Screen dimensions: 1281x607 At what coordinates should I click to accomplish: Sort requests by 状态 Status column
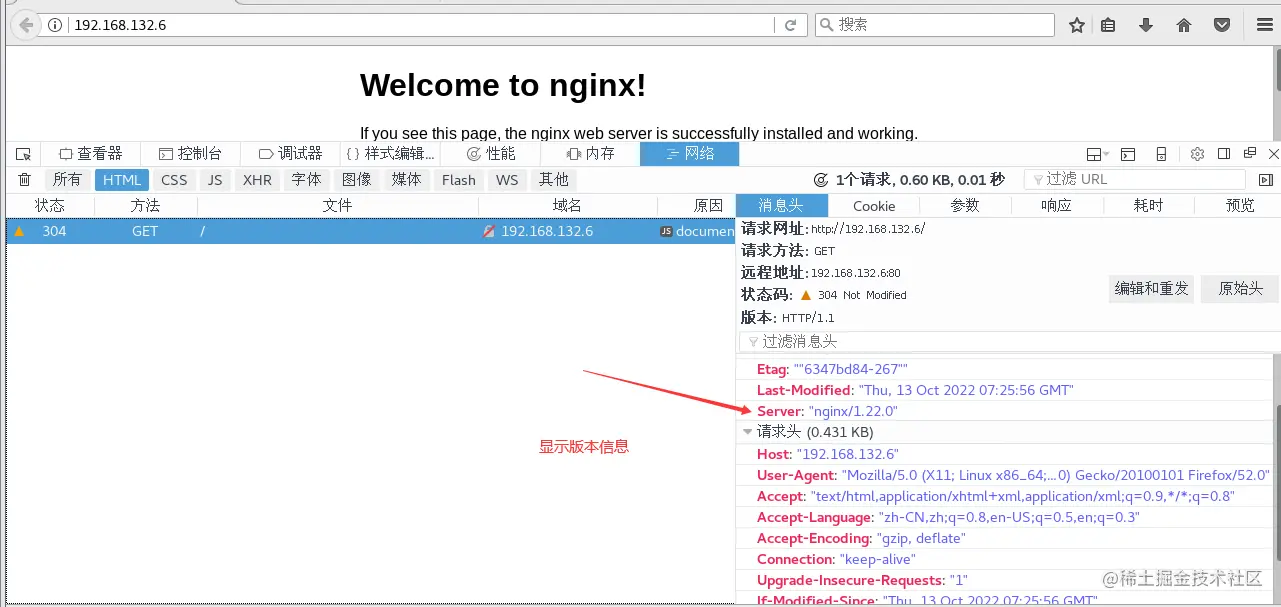(50, 205)
